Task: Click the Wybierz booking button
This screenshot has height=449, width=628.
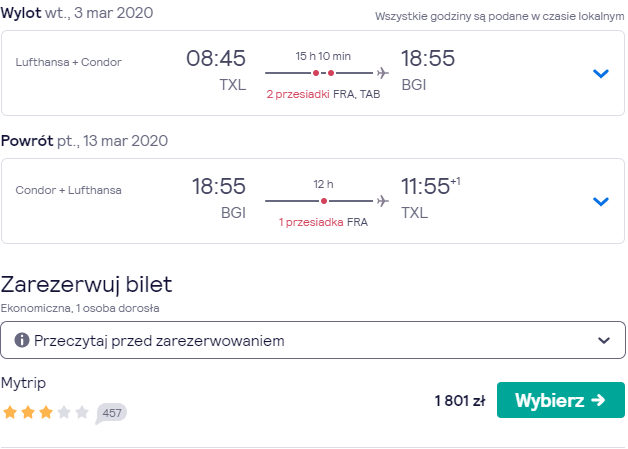Action: click(x=561, y=400)
